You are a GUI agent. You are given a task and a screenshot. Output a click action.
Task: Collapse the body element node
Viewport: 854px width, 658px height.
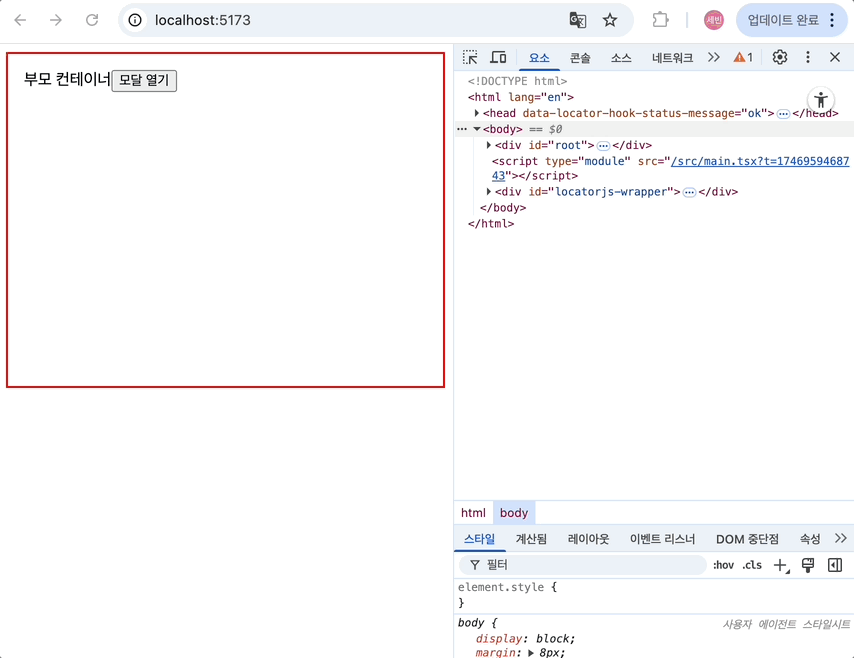point(477,129)
